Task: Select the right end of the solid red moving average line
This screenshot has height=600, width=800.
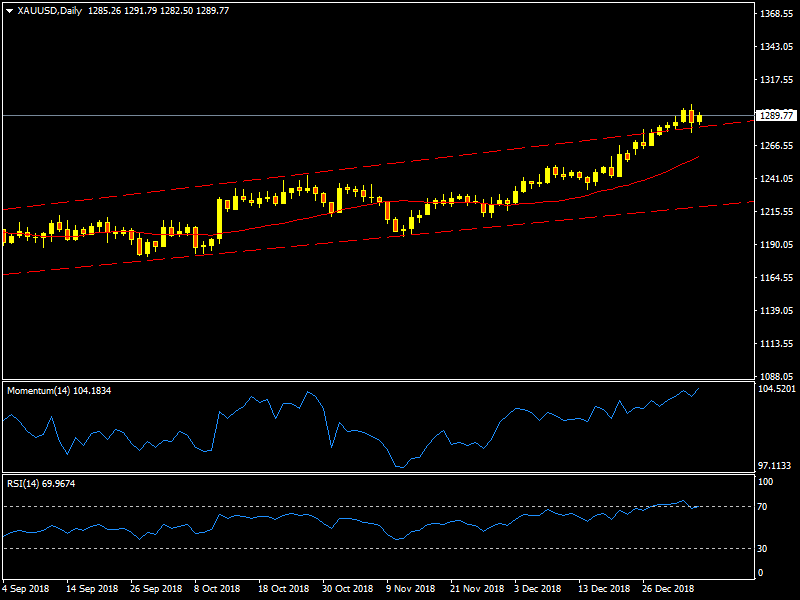Action: [x=698, y=157]
